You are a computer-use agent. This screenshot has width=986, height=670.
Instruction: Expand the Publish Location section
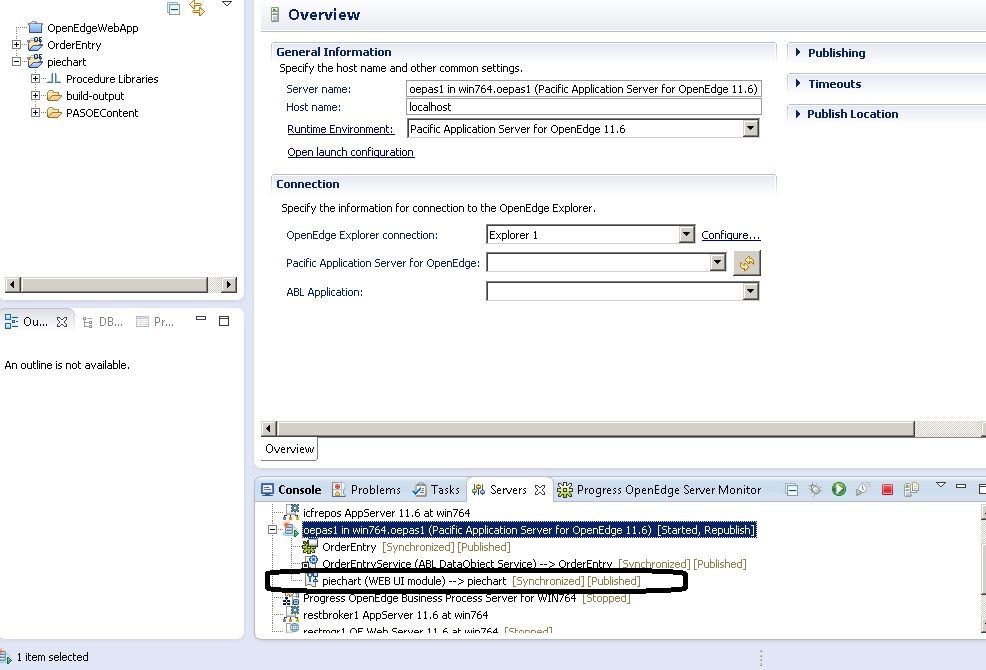799,114
